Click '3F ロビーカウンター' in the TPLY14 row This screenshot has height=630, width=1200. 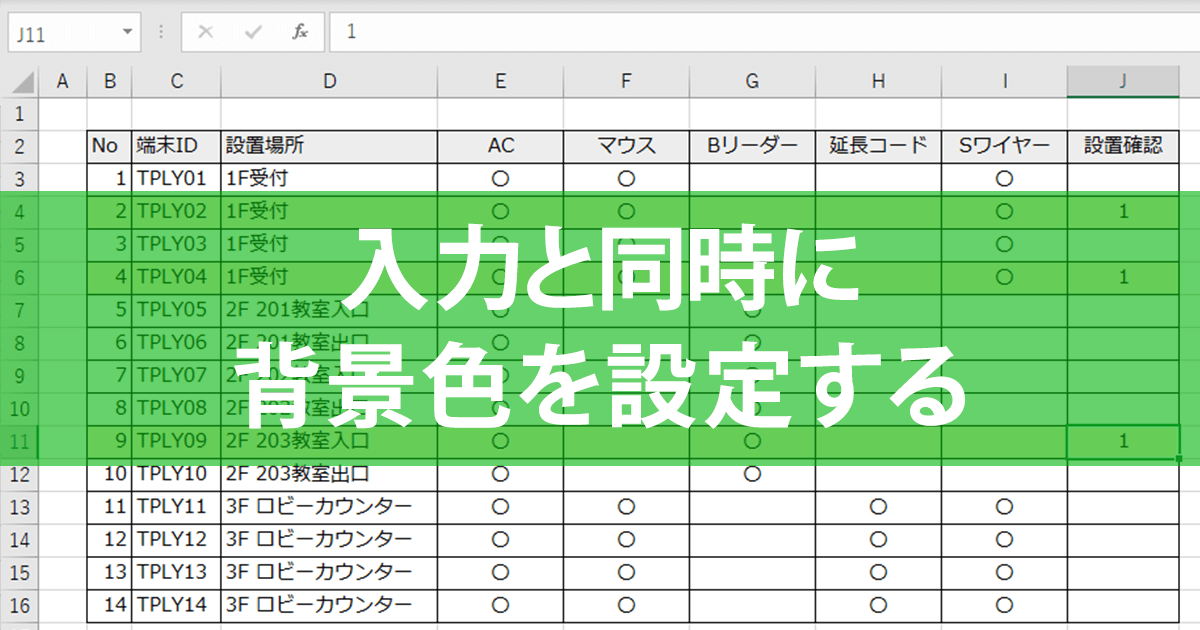point(329,605)
